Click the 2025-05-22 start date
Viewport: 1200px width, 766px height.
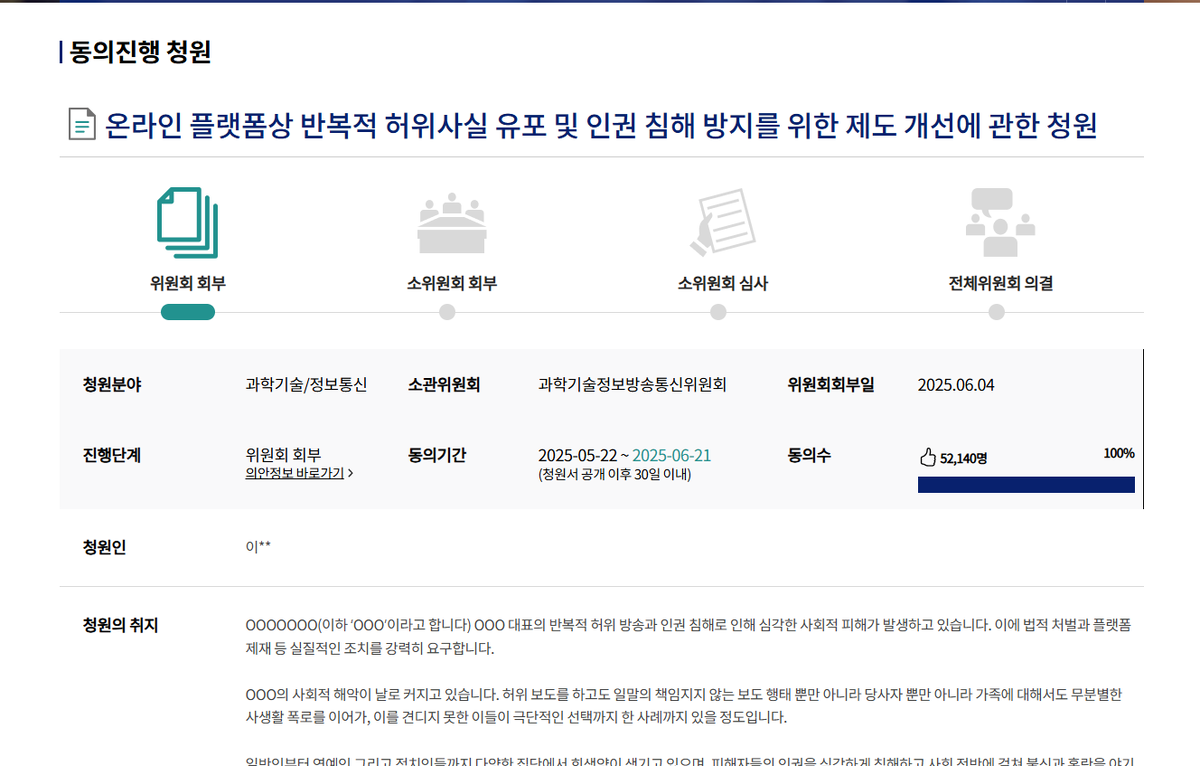[577, 455]
